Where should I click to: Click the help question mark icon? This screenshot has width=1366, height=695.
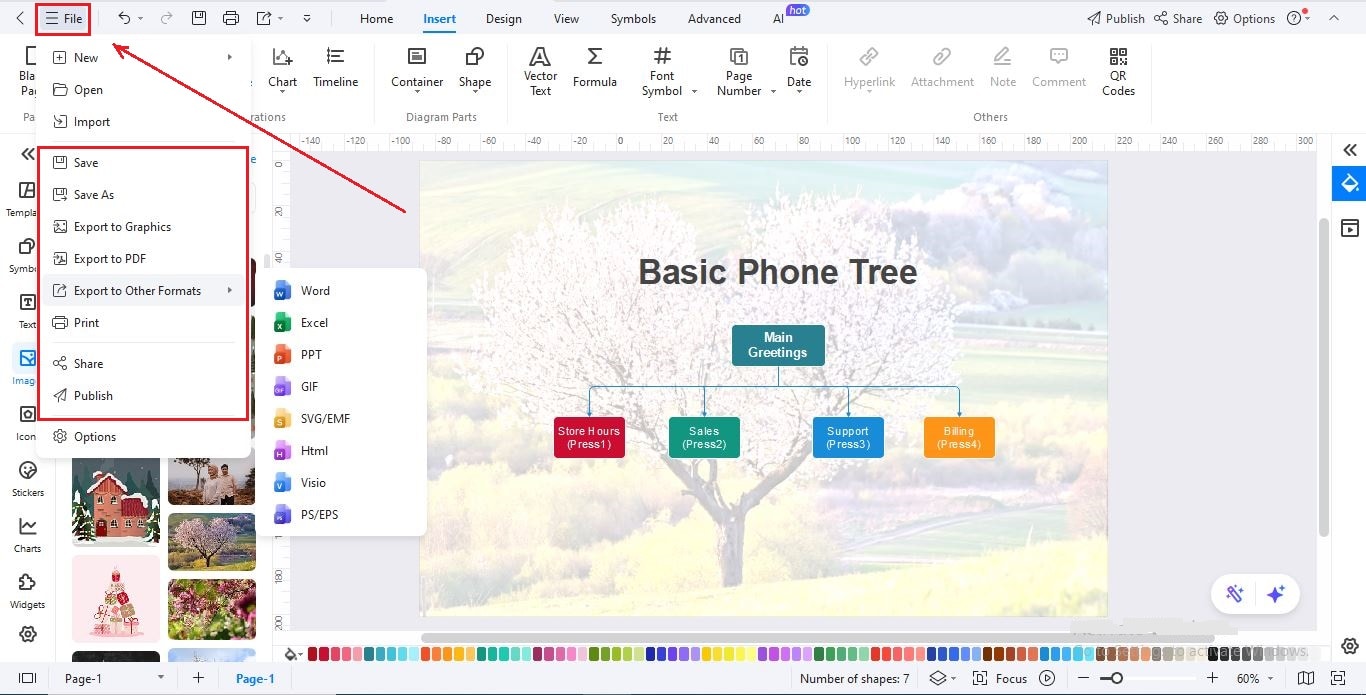pos(1294,18)
